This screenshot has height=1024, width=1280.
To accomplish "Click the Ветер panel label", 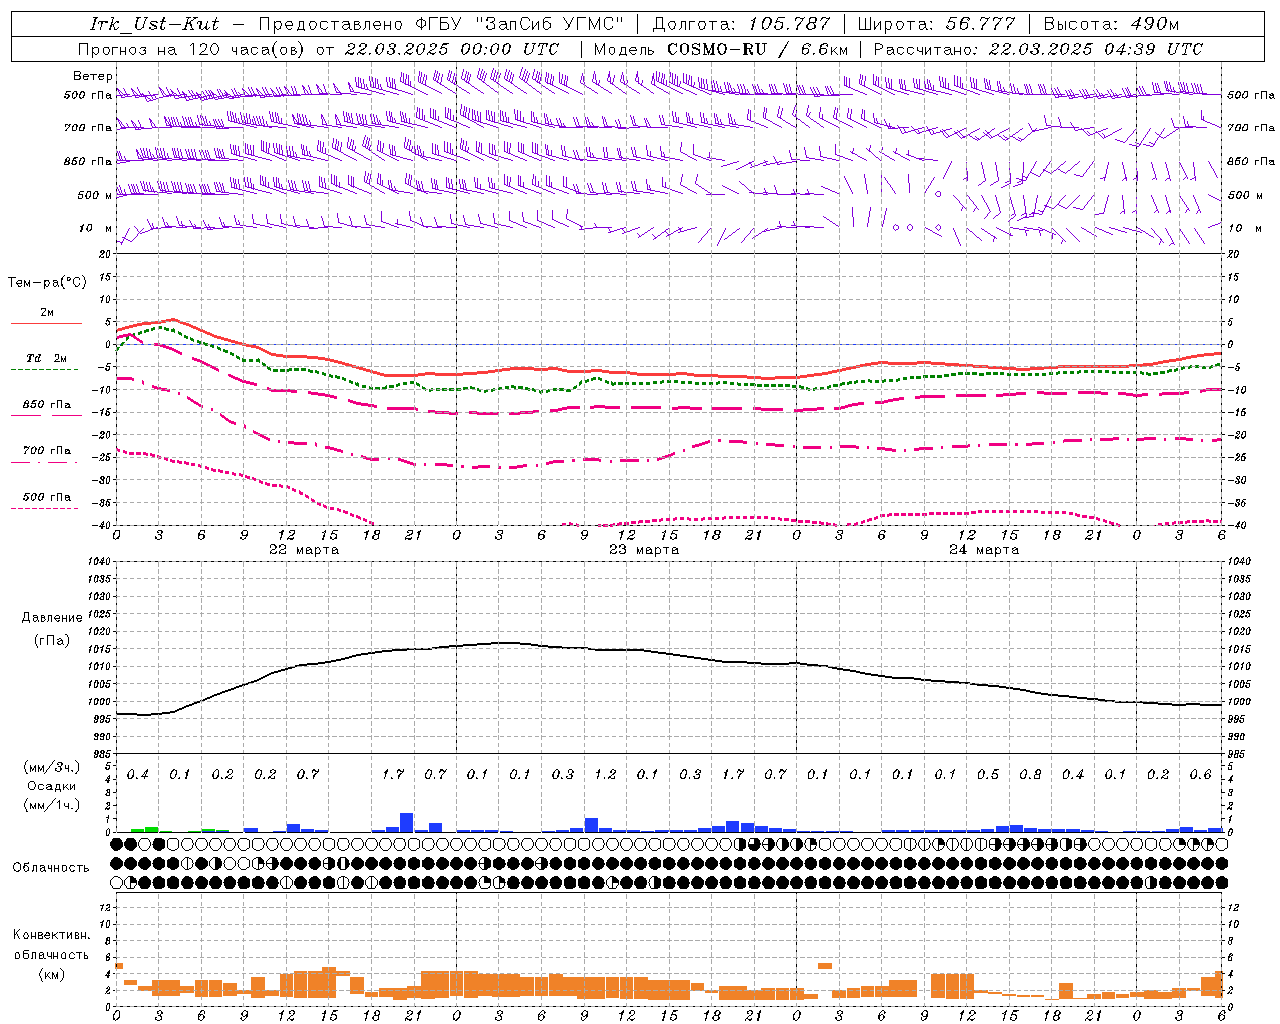I will pos(92,76).
